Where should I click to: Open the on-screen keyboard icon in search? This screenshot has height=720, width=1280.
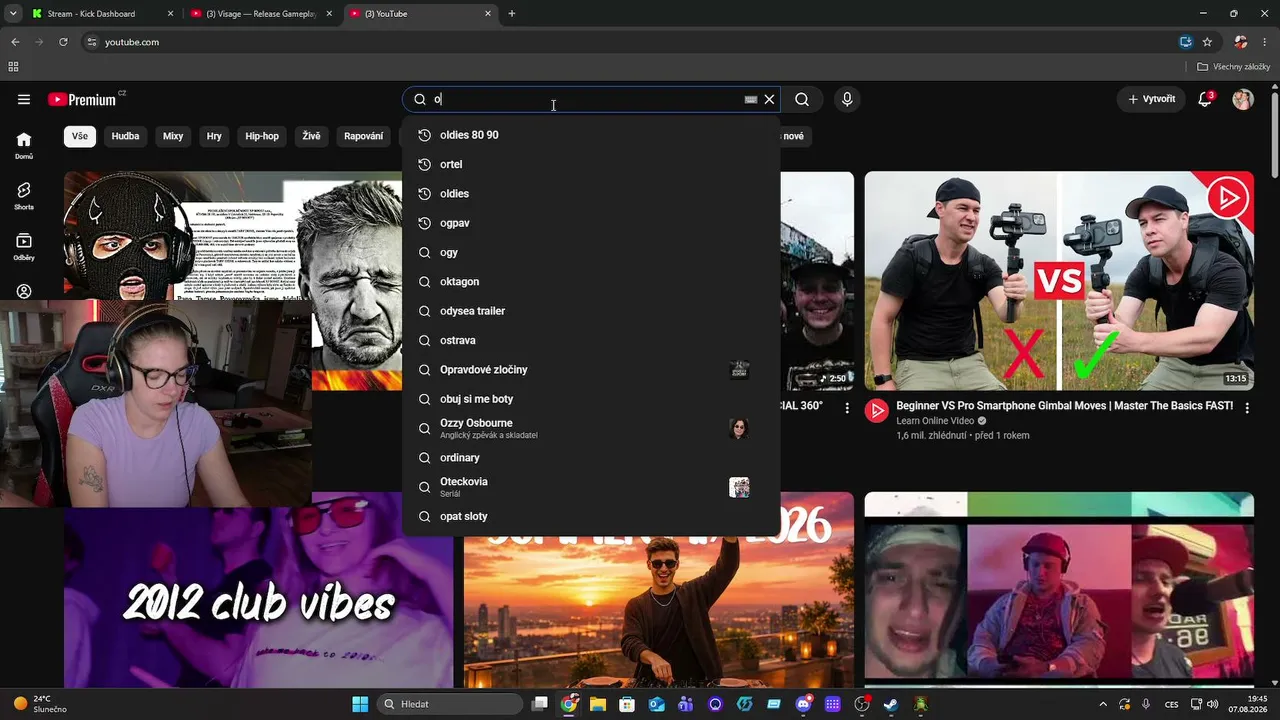(x=751, y=99)
